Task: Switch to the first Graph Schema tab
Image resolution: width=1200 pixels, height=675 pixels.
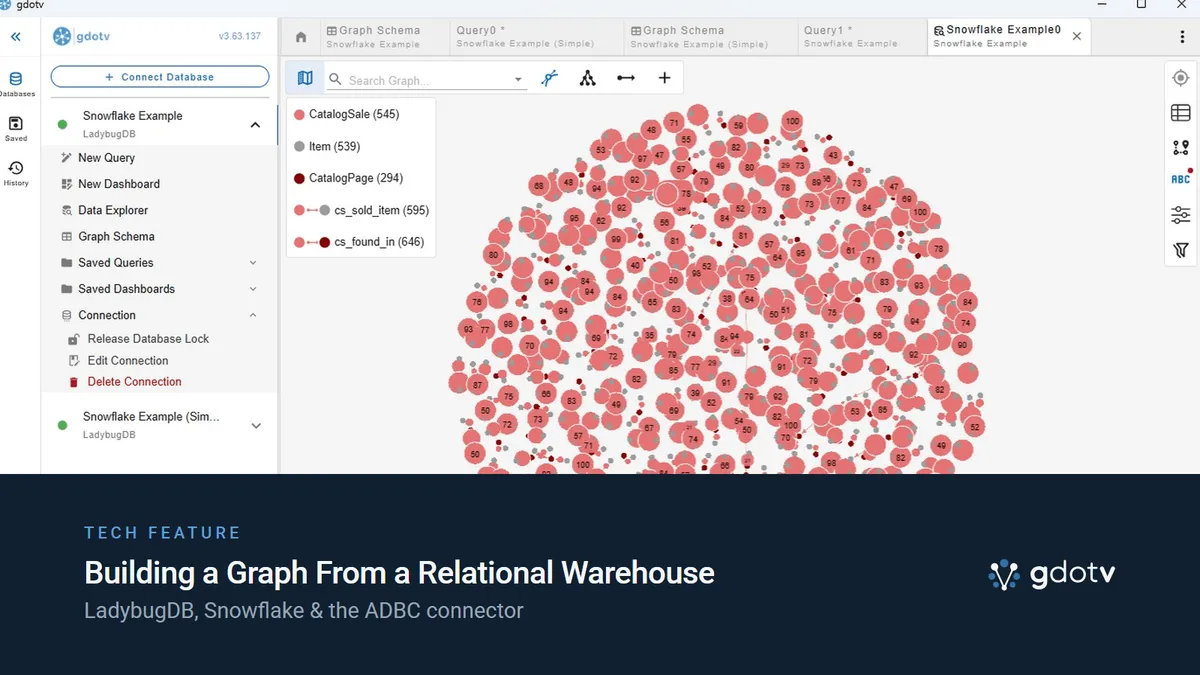Action: (x=383, y=37)
